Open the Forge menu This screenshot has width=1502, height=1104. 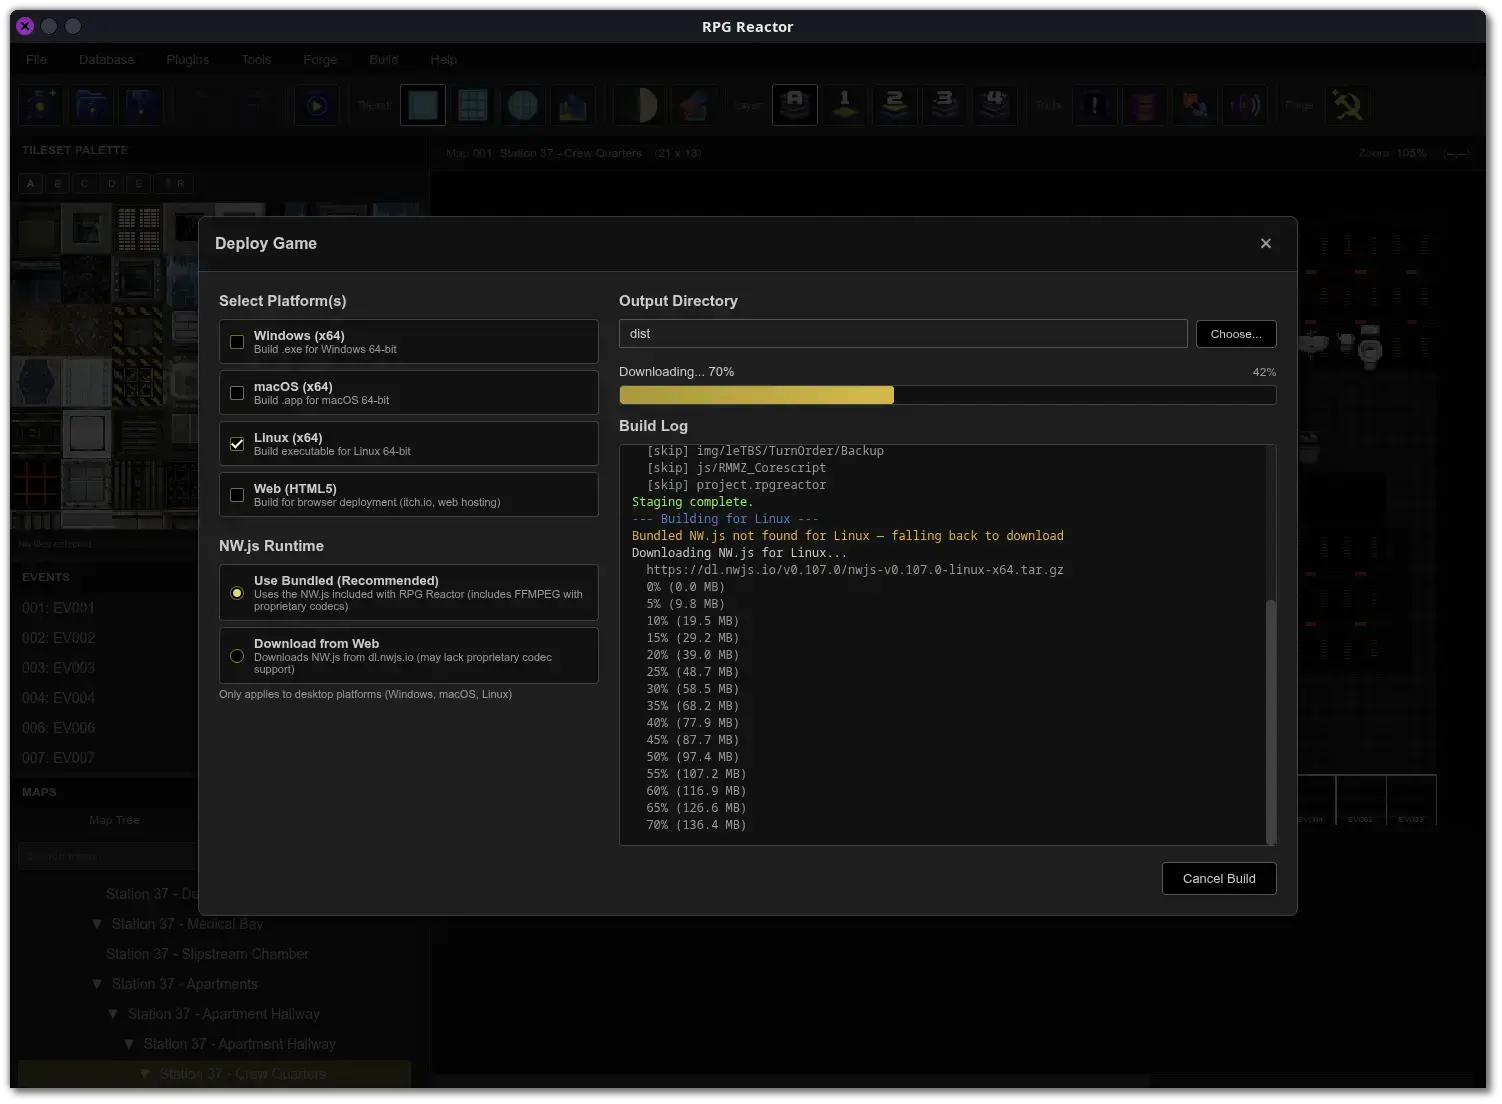tap(320, 60)
